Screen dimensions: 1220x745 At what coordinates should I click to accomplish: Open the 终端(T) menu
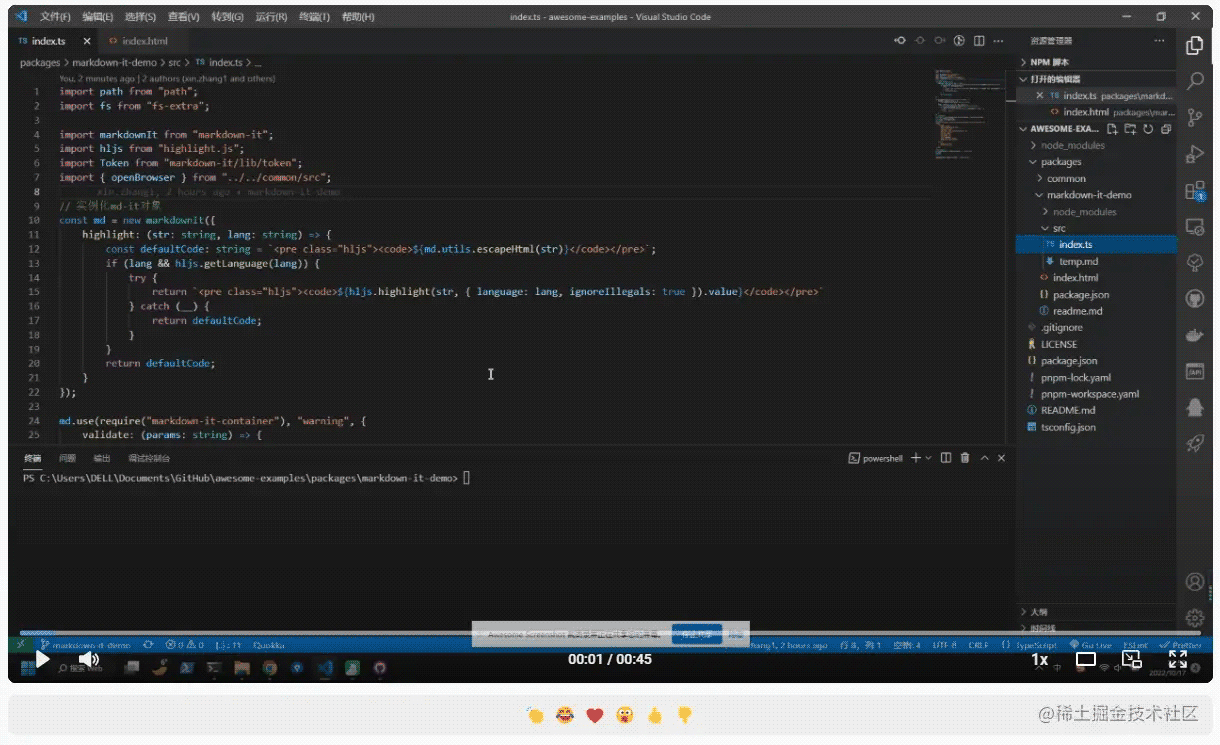314,17
